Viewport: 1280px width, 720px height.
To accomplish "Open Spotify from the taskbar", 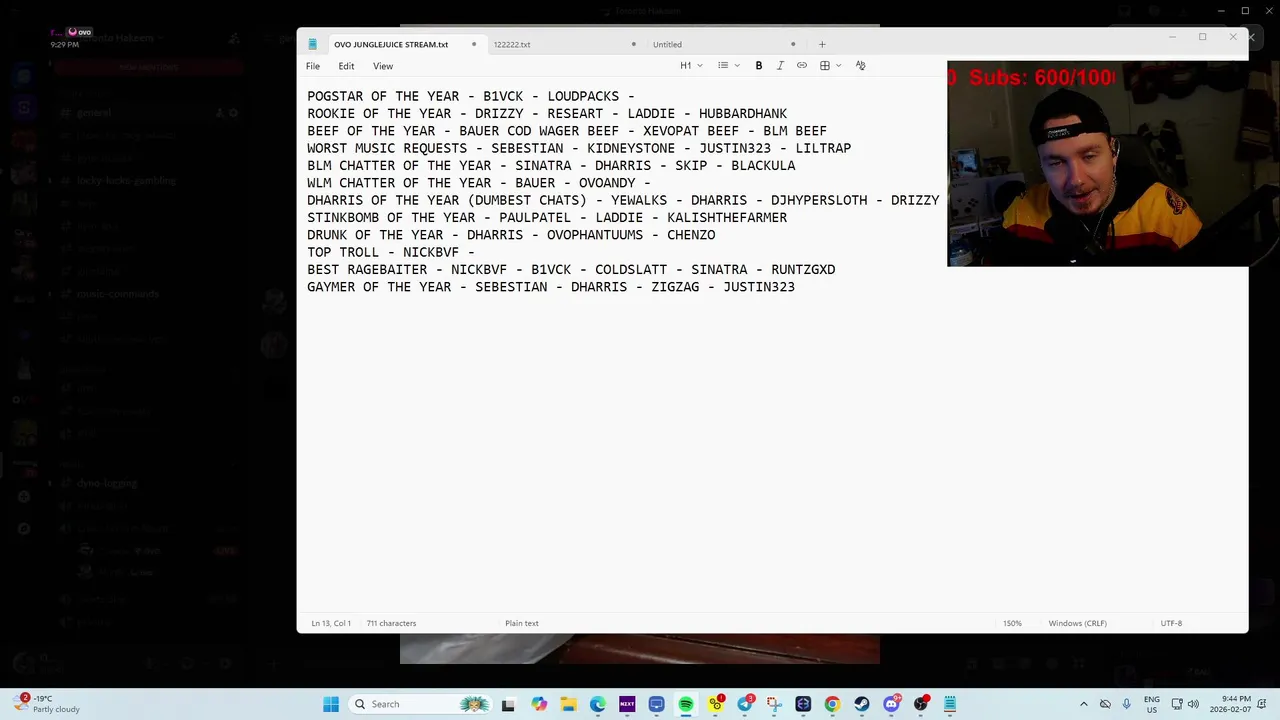I will [686, 704].
